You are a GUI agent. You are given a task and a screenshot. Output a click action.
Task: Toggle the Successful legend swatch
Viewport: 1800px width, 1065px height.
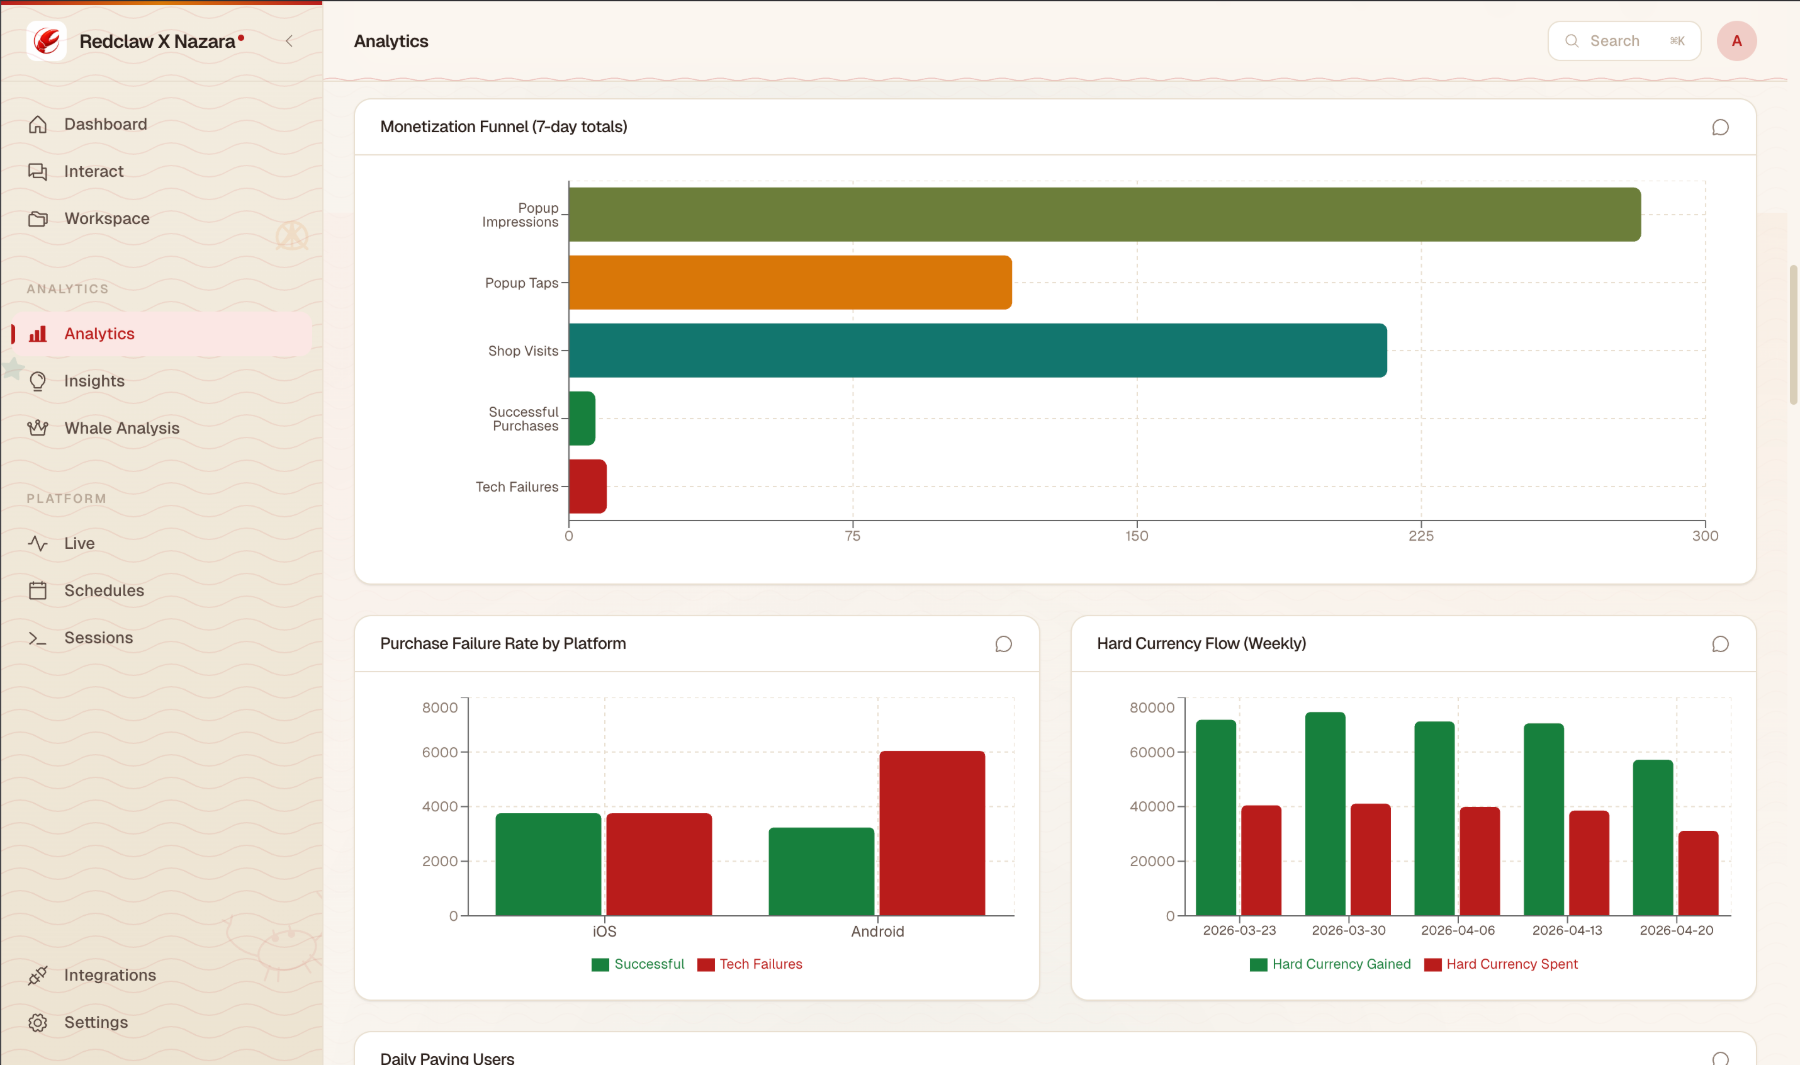click(600, 965)
